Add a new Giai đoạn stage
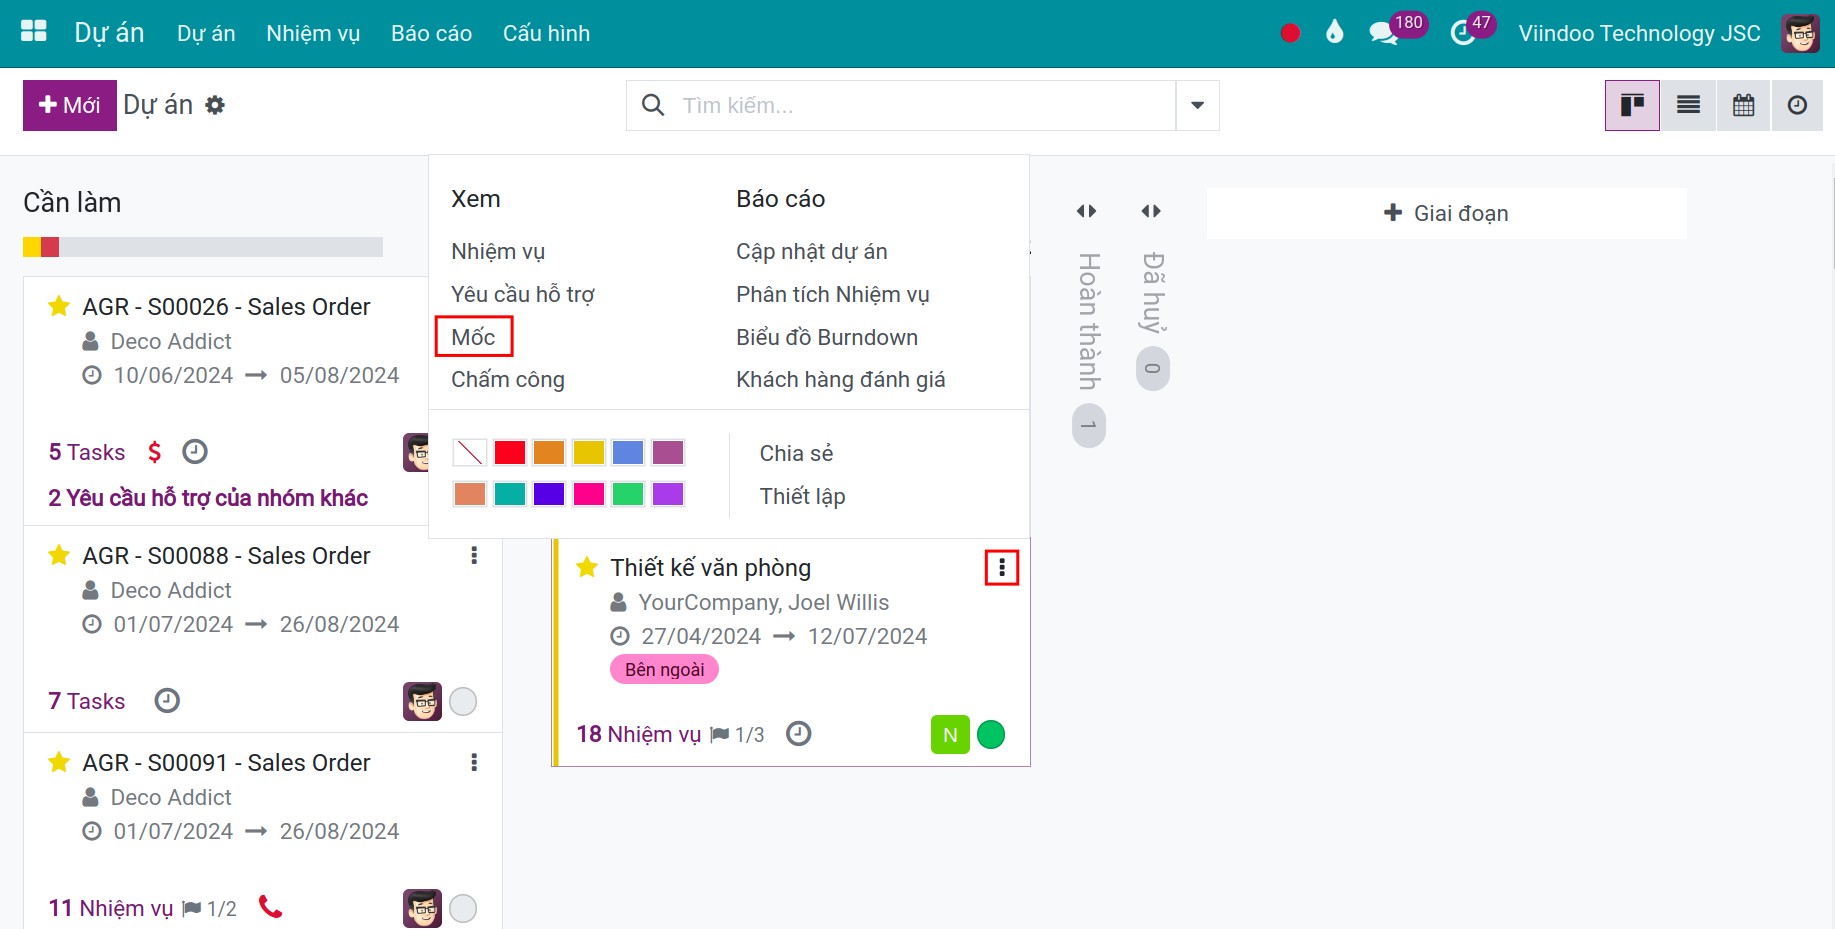The width and height of the screenshot is (1835, 929). [1446, 213]
